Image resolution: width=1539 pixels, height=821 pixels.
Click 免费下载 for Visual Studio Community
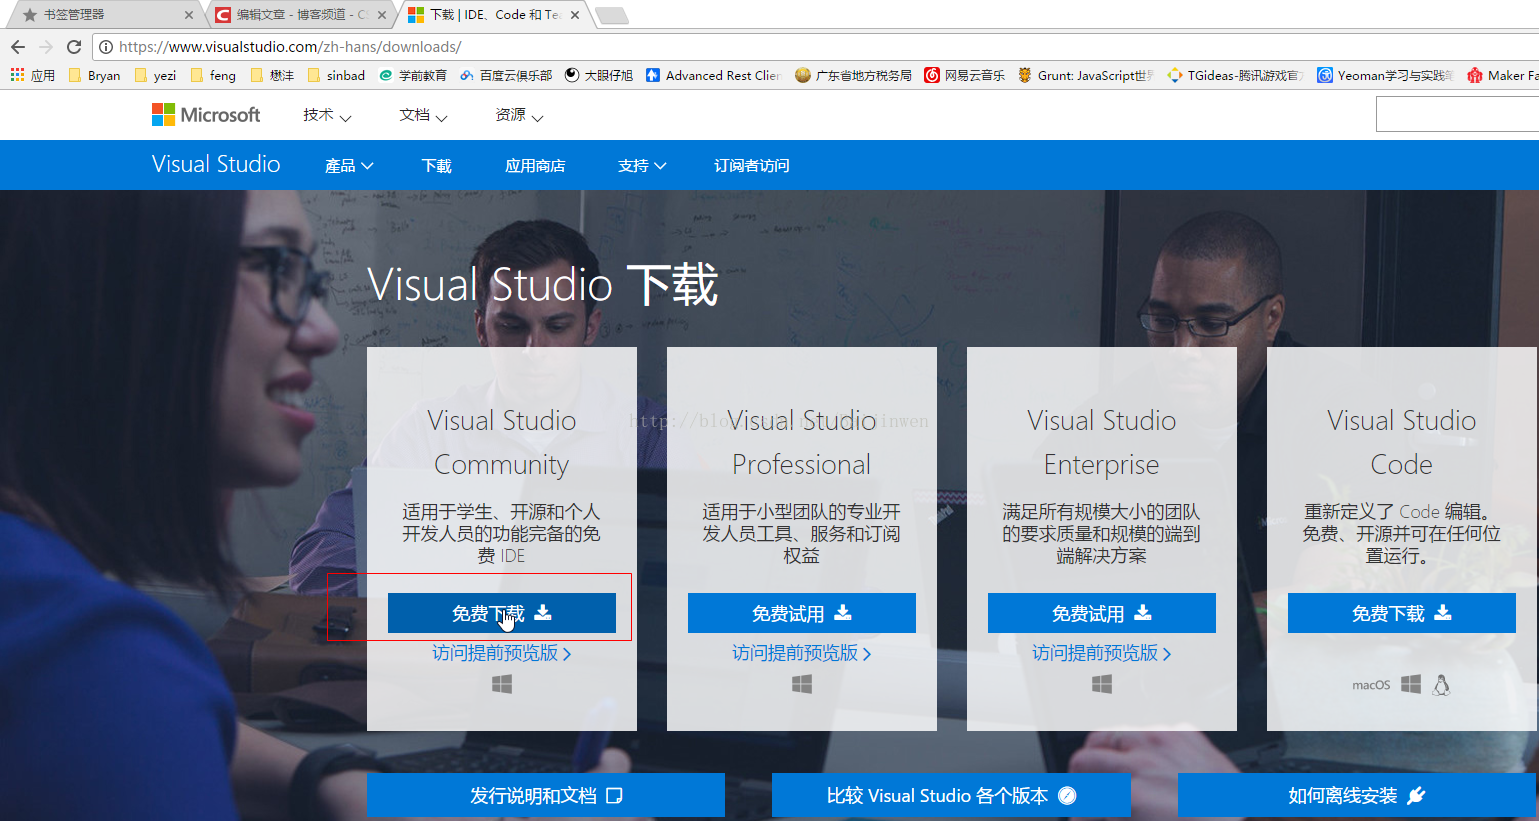pyautogui.click(x=502, y=613)
